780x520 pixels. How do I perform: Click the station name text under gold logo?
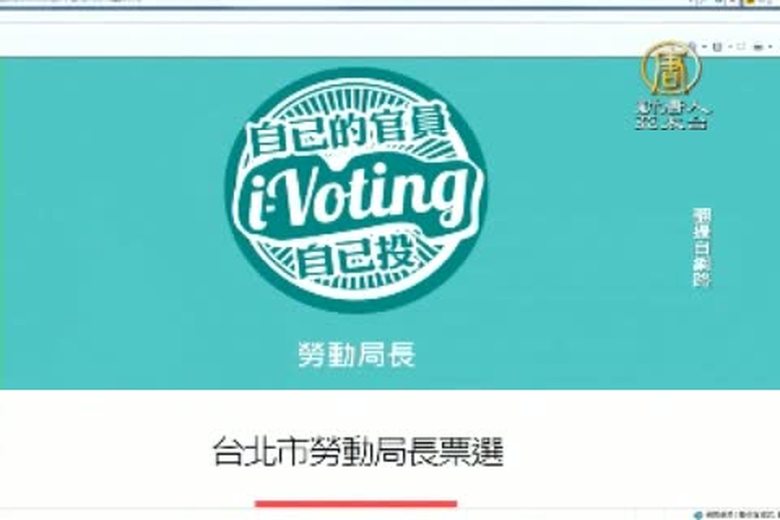pos(674,116)
